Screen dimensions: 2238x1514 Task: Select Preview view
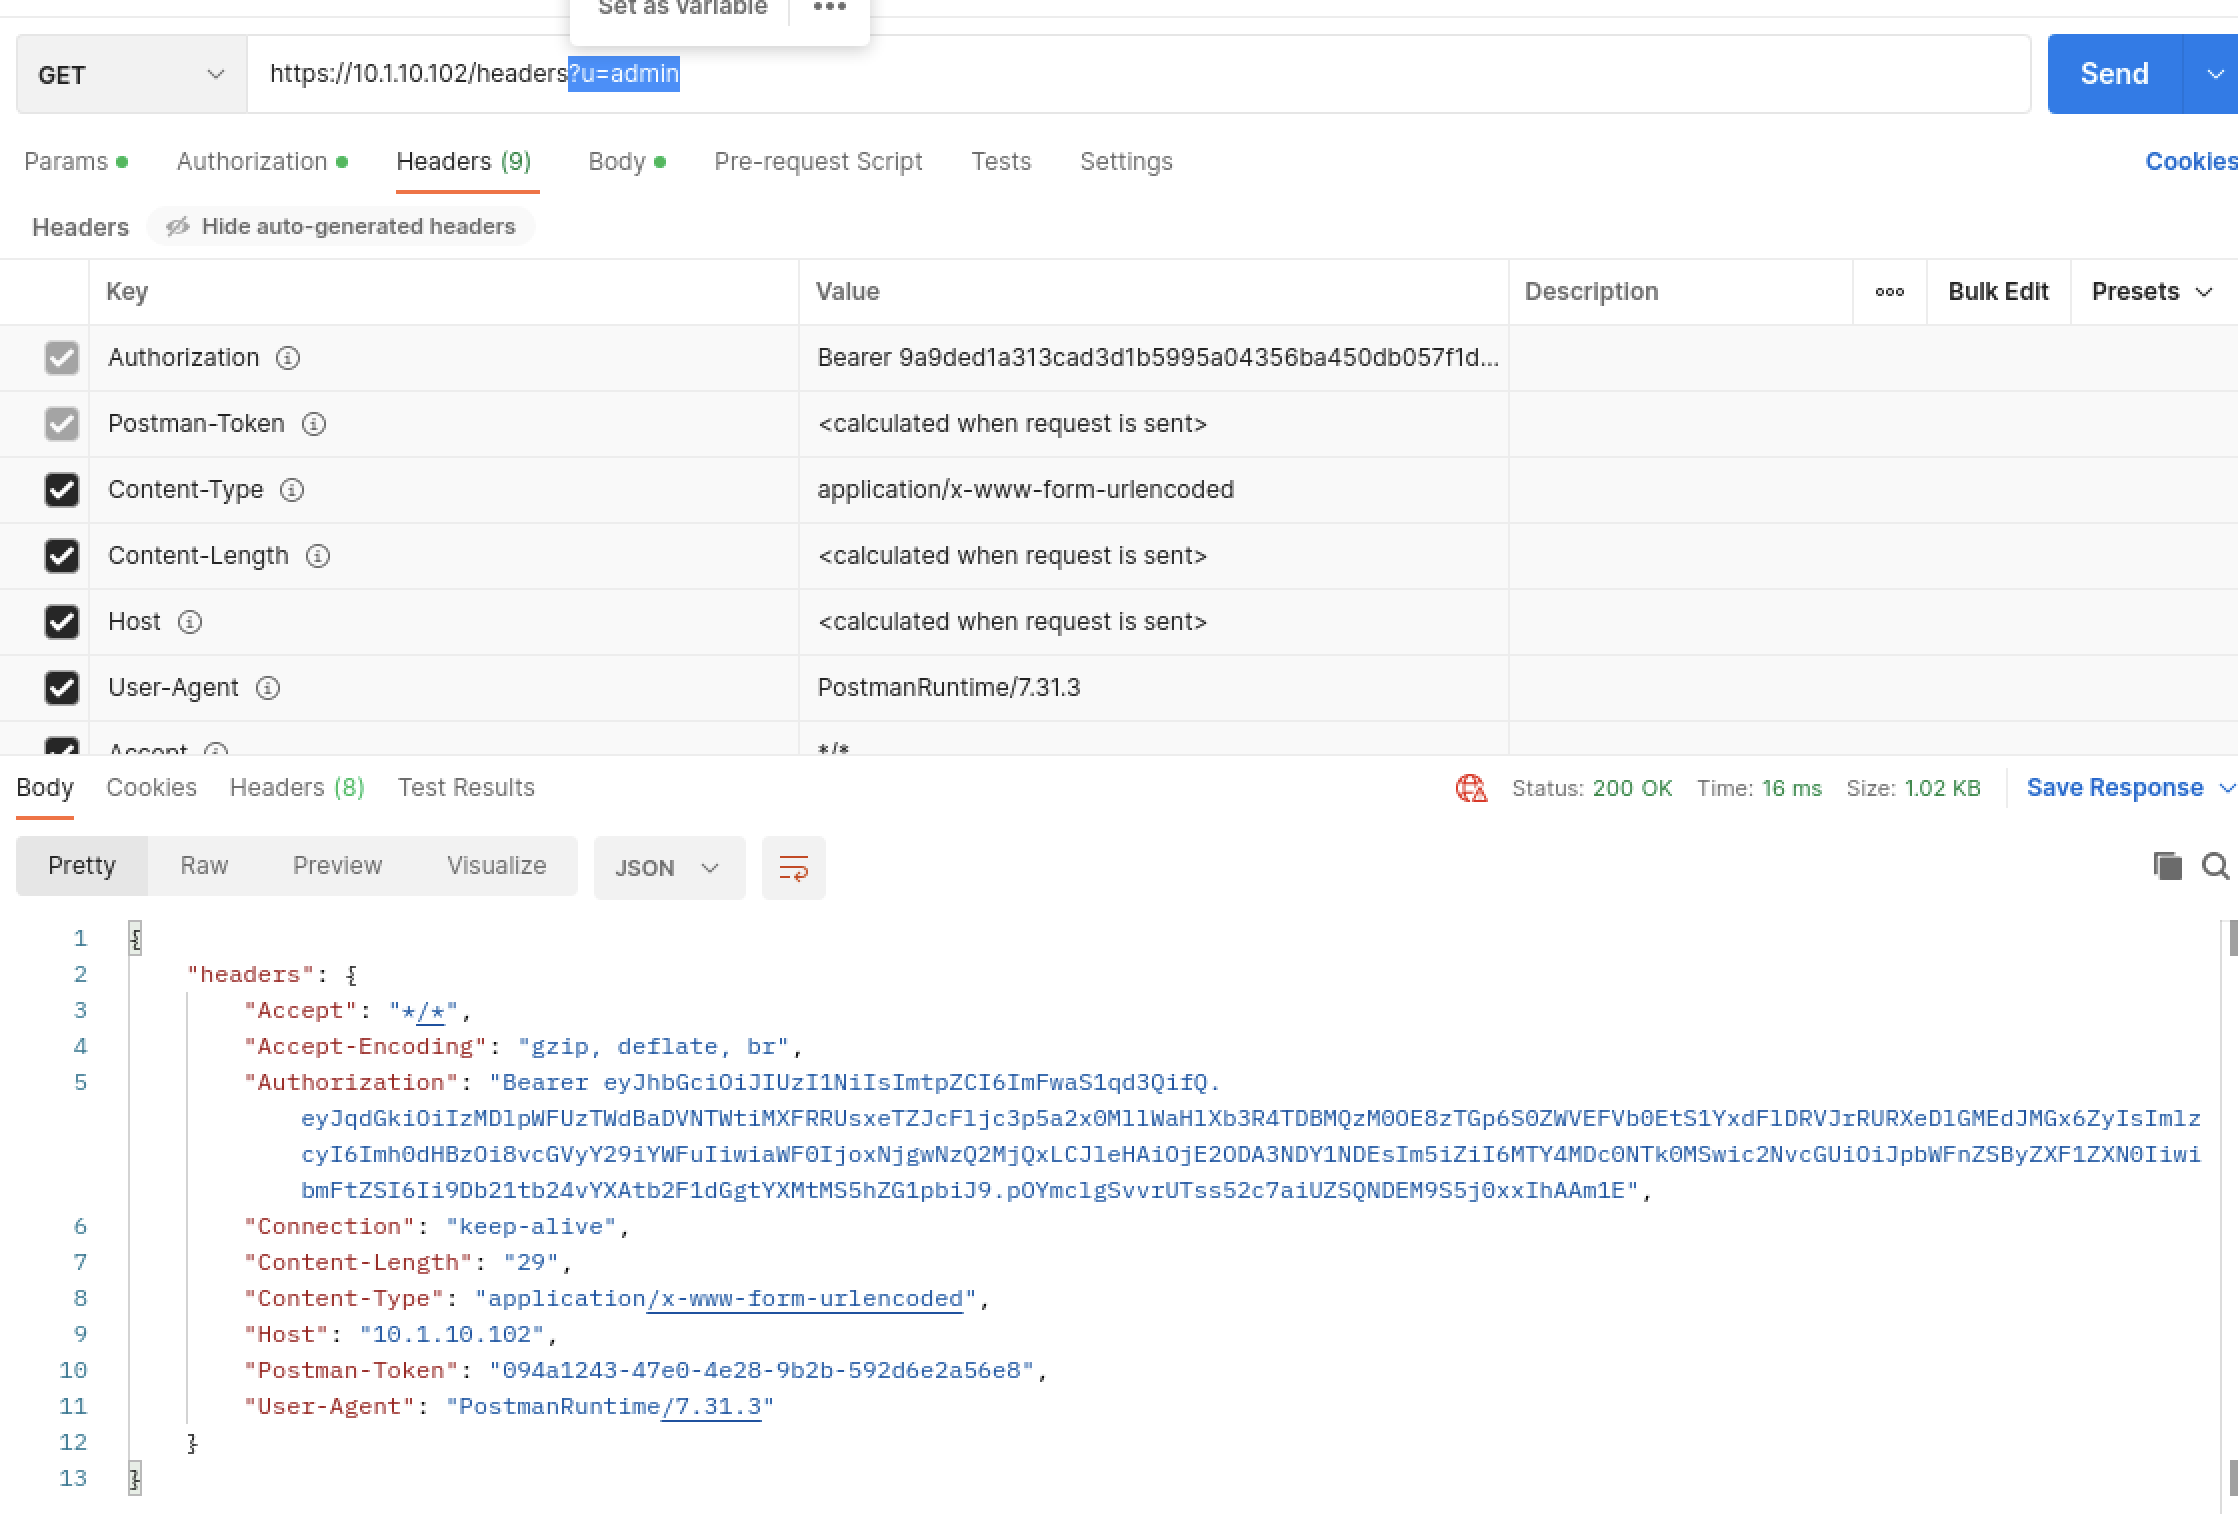tap(337, 866)
